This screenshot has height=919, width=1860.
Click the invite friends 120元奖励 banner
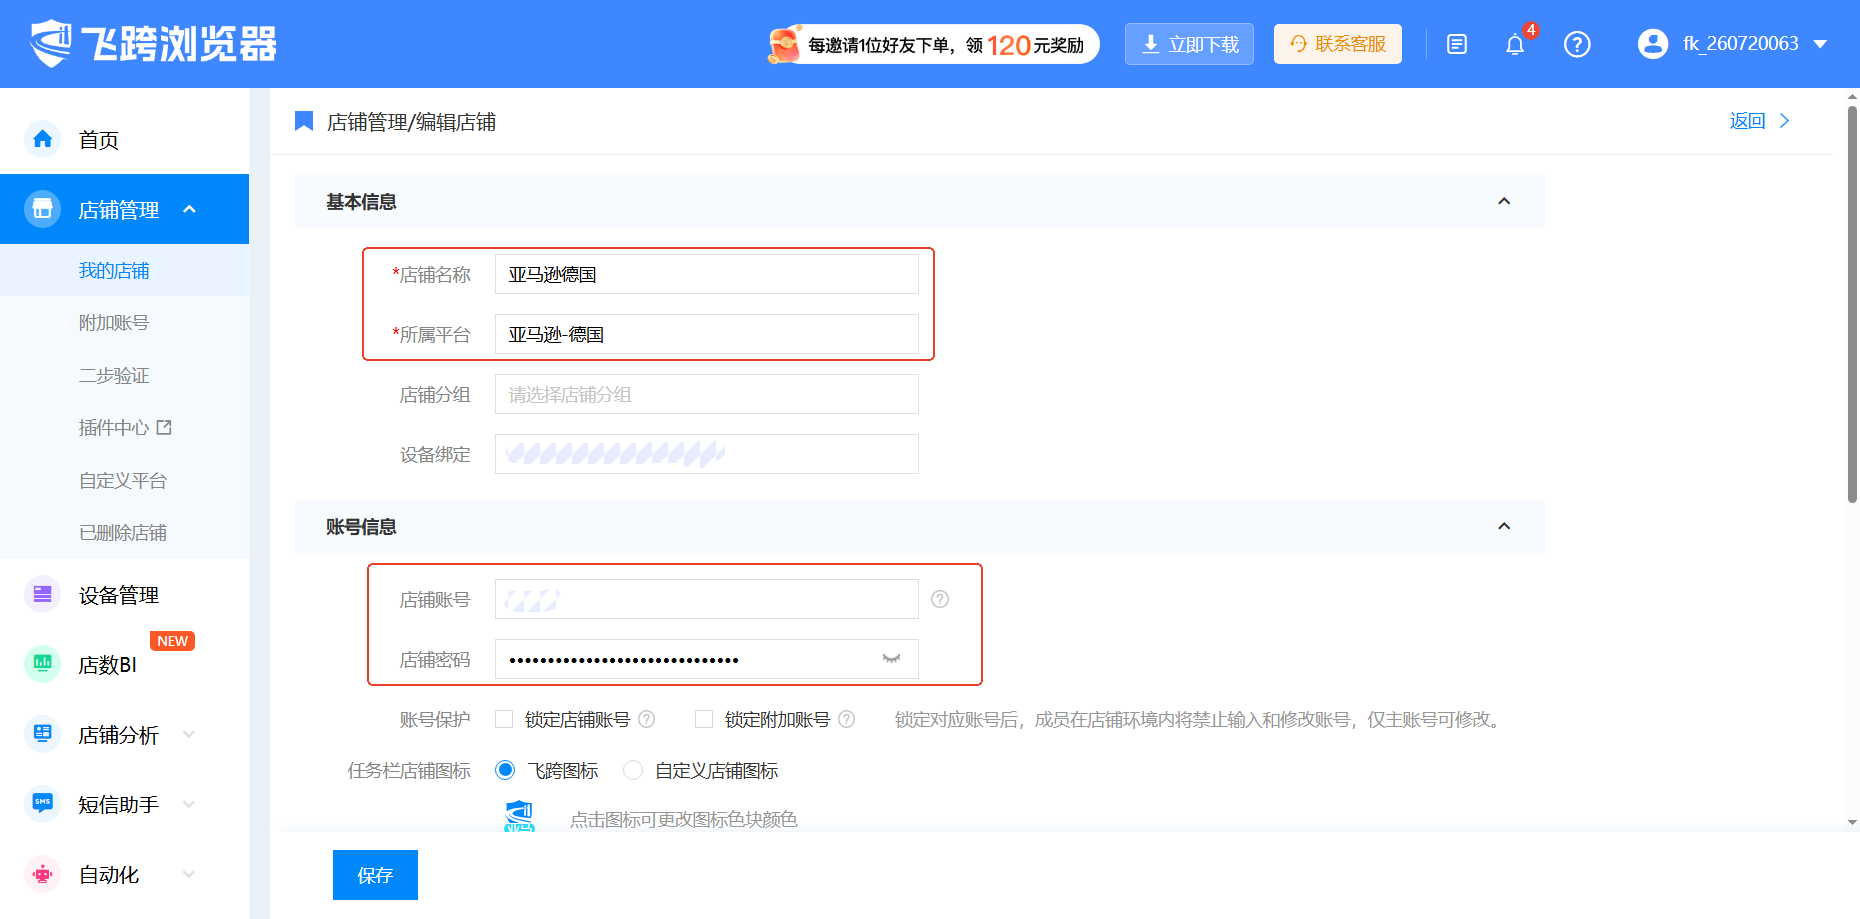pyautogui.click(x=932, y=44)
